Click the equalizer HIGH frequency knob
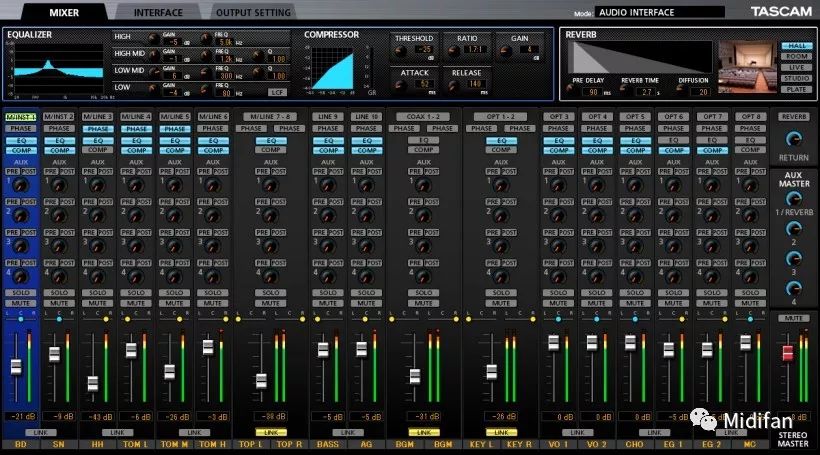 pyautogui.click(x=207, y=39)
